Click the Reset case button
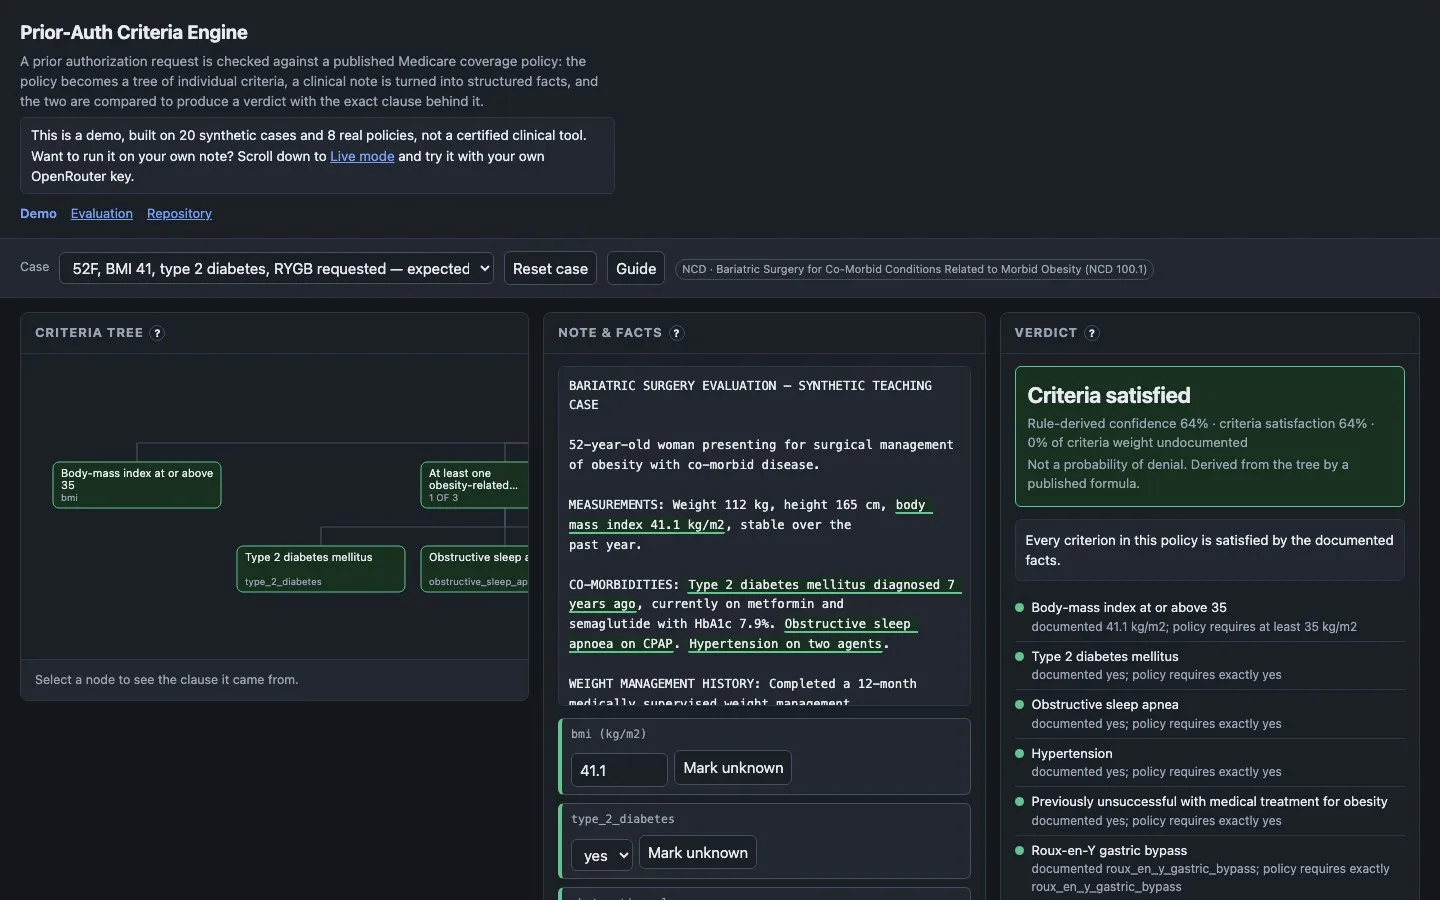Screen dimensions: 1440x900 click(x=550, y=268)
